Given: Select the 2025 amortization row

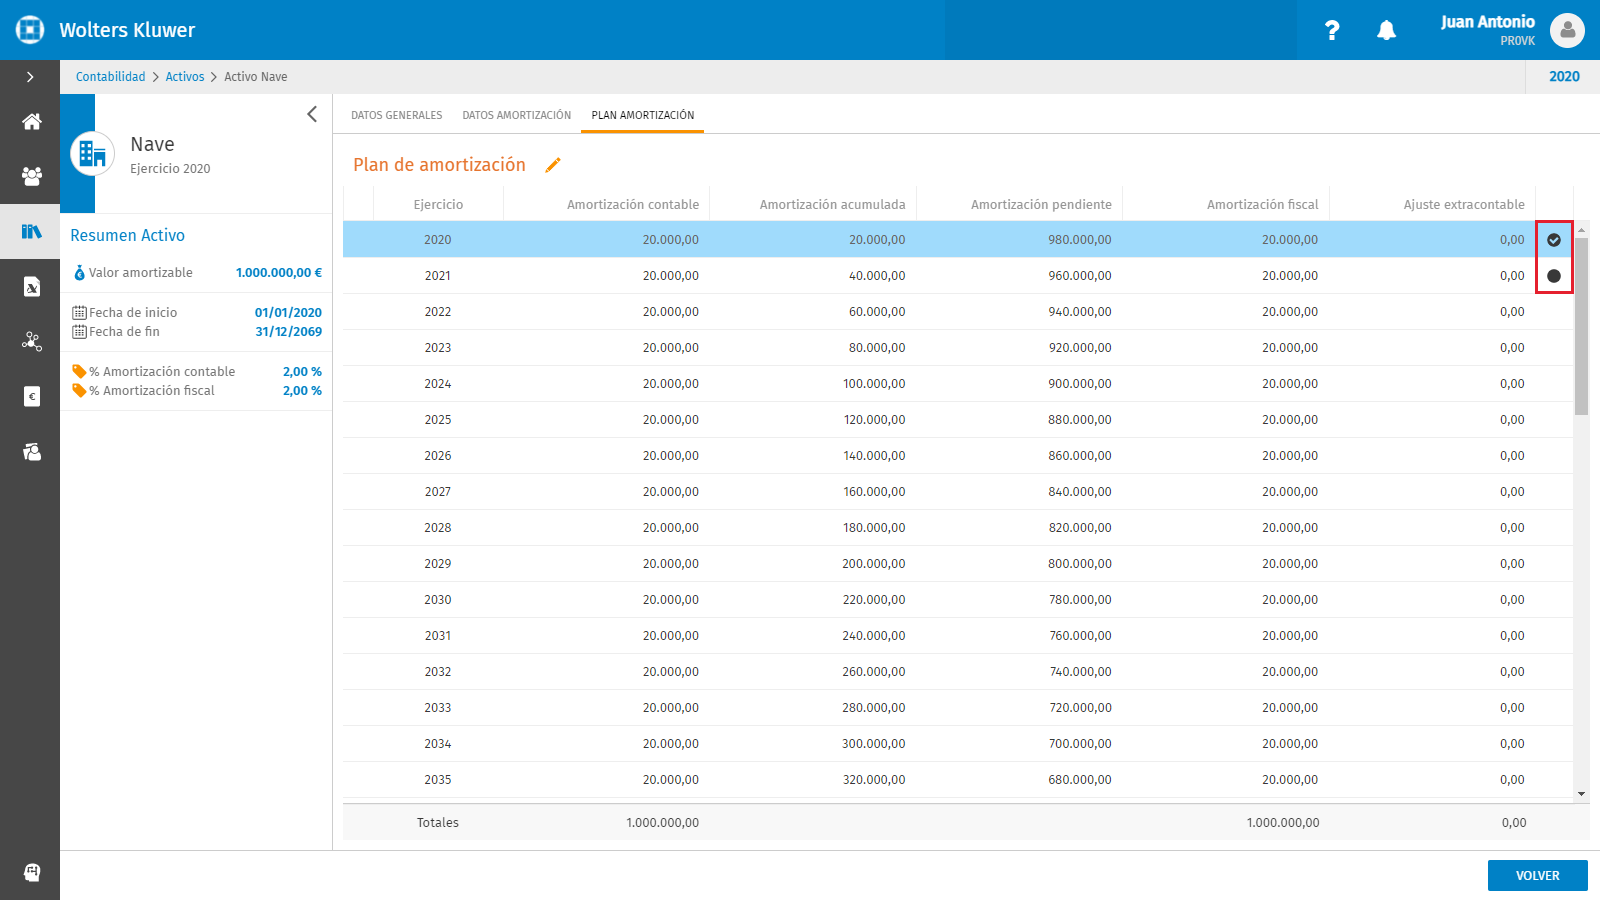Looking at the screenshot, I should 958,420.
